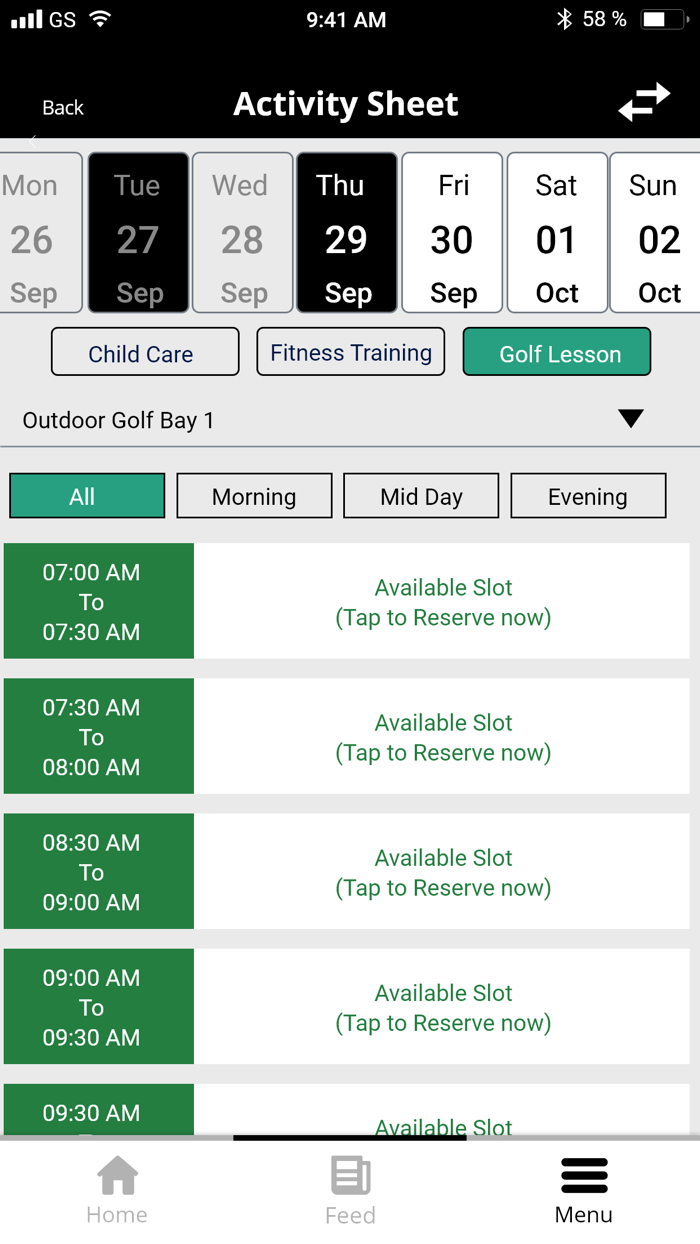This screenshot has width=700, height=1244.
Task: Tap the 09:00 AM time block
Action: (97, 1006)
